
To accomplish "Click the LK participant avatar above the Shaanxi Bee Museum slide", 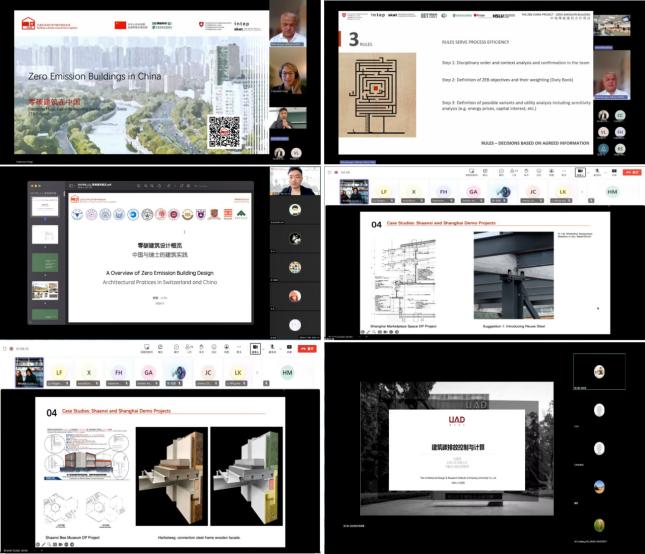I will (x=238, y=371).
